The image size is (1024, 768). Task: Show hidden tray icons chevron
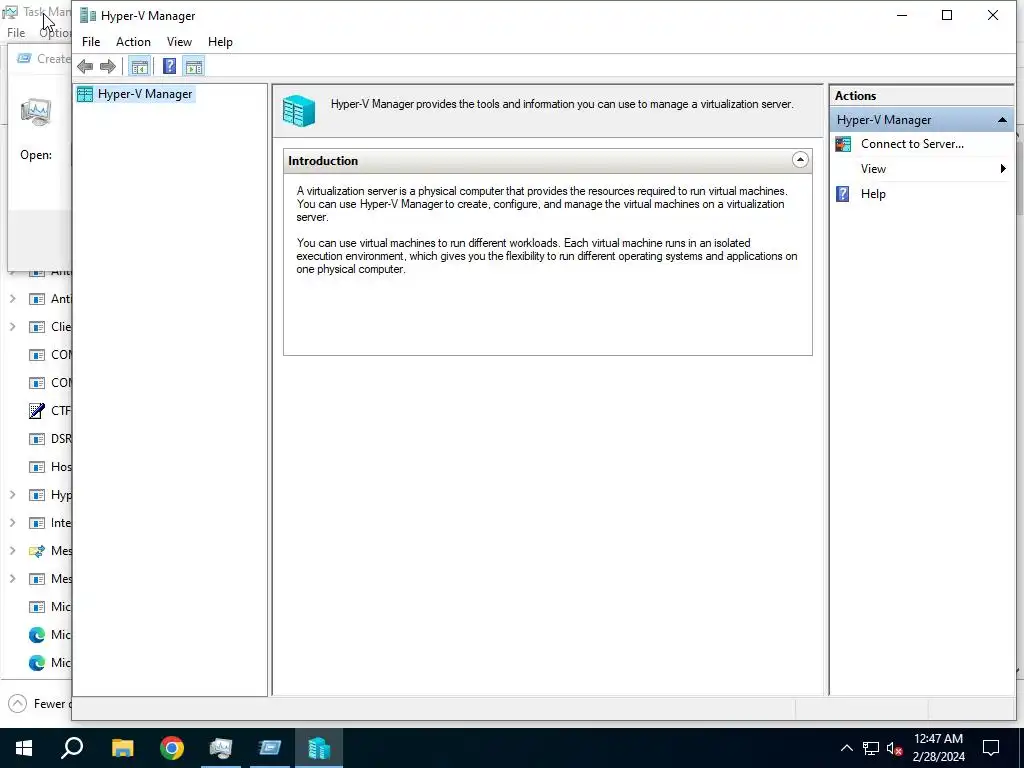click(846, 748)
